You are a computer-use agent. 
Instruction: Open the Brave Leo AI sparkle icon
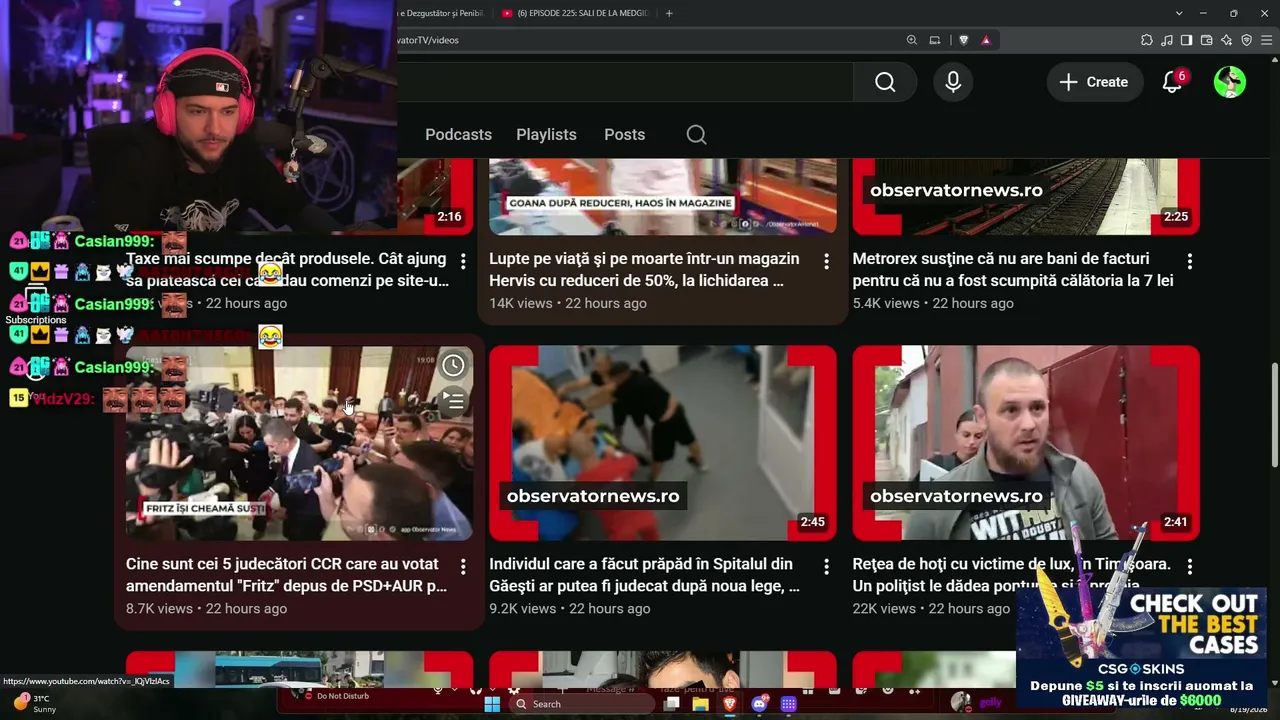point(1226,40)
